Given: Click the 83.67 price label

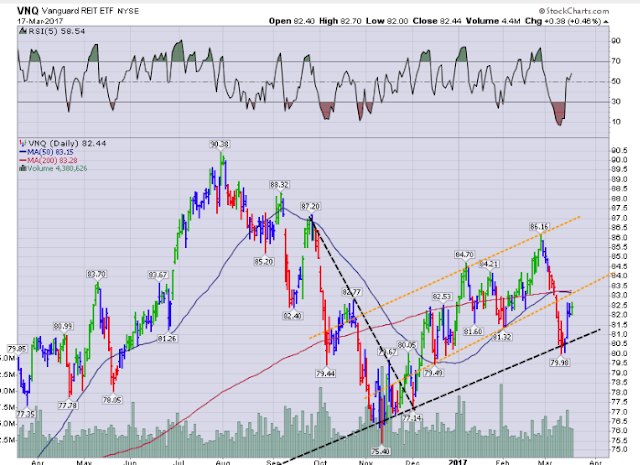Looking at the screenshot, I should [x=158, y=275].
